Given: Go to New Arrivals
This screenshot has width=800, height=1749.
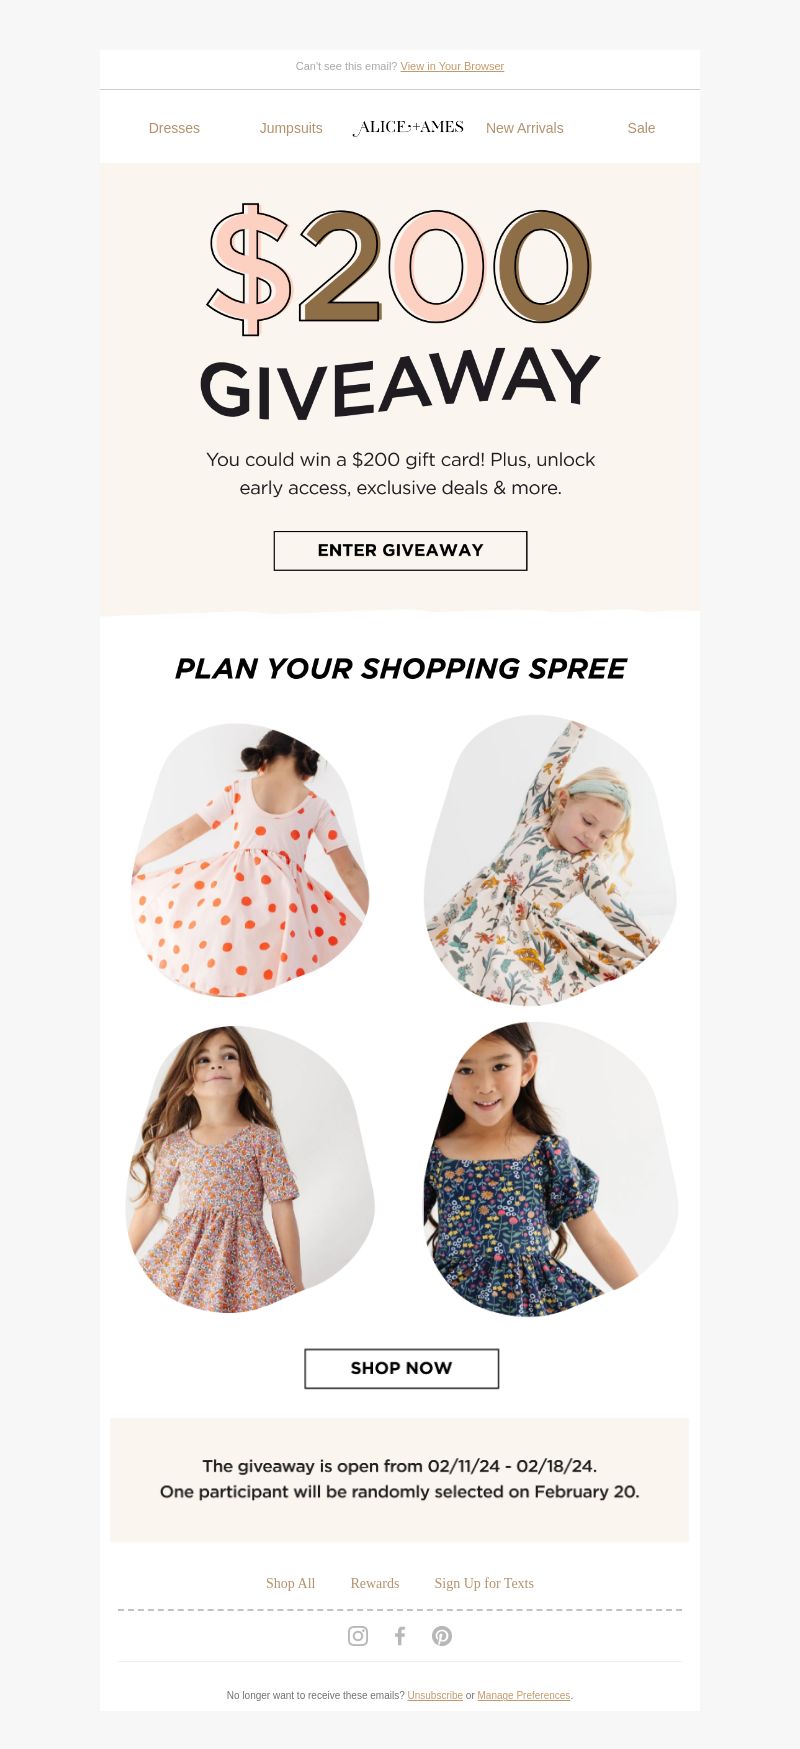Looking at the screenshot, I should (525, 128).
